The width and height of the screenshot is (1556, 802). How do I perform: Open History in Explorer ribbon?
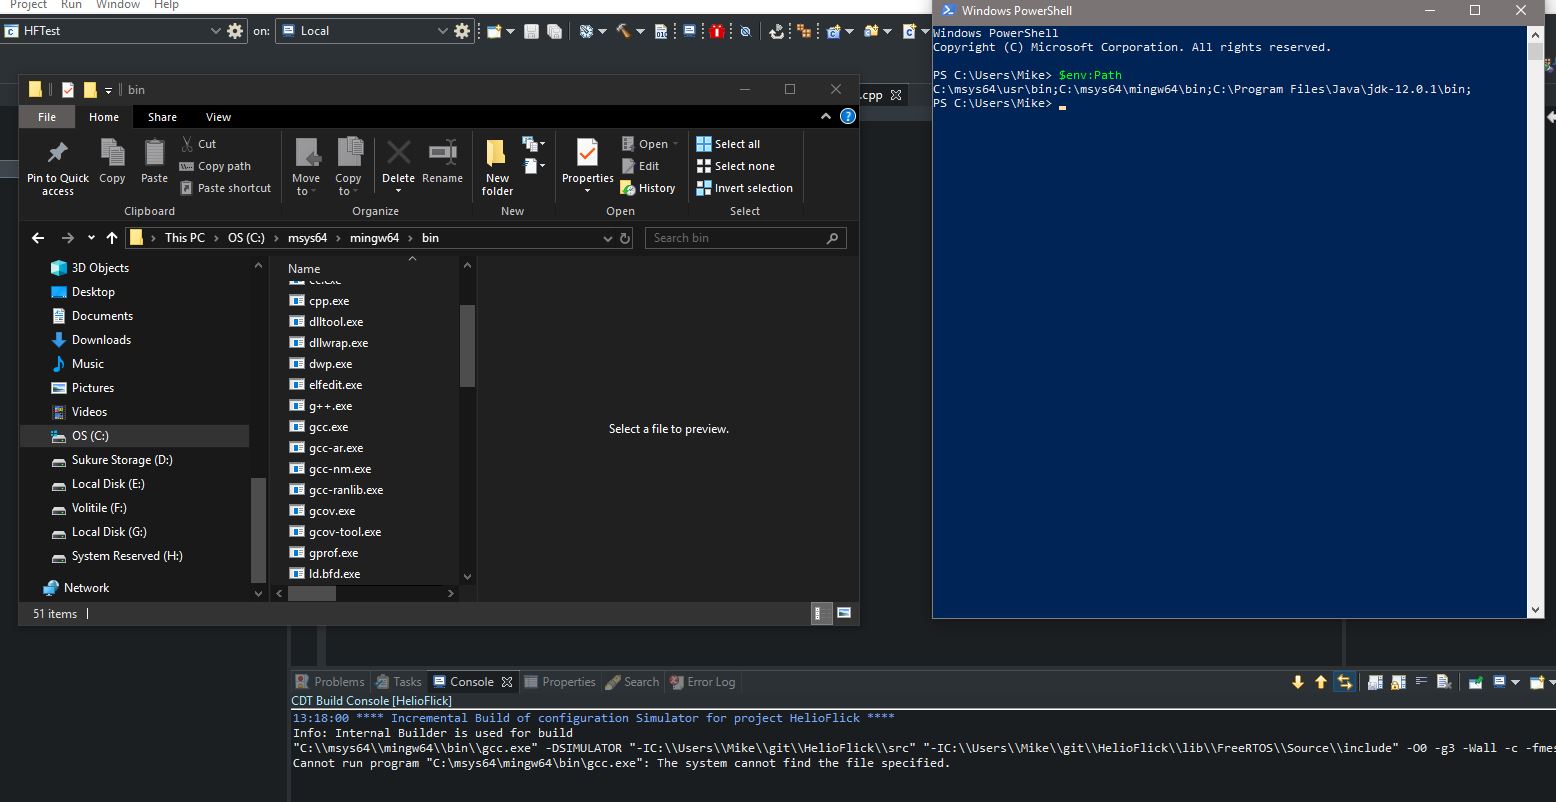point(648,188)
